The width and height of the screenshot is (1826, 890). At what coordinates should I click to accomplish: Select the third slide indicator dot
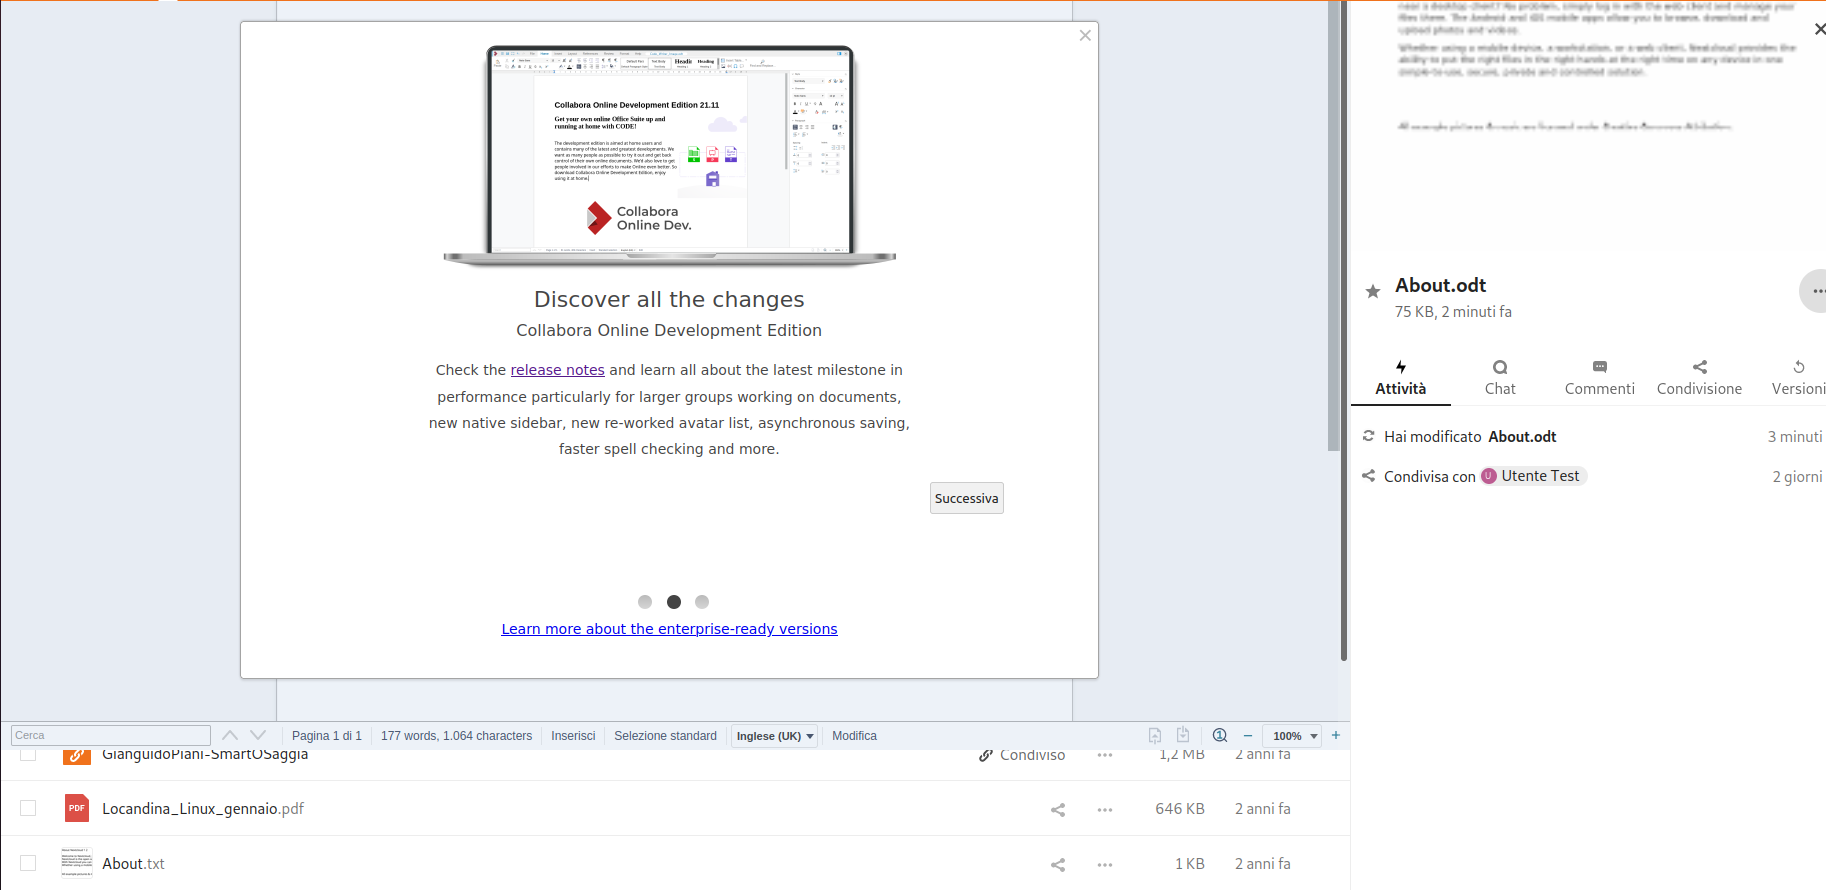click(702, 602)
